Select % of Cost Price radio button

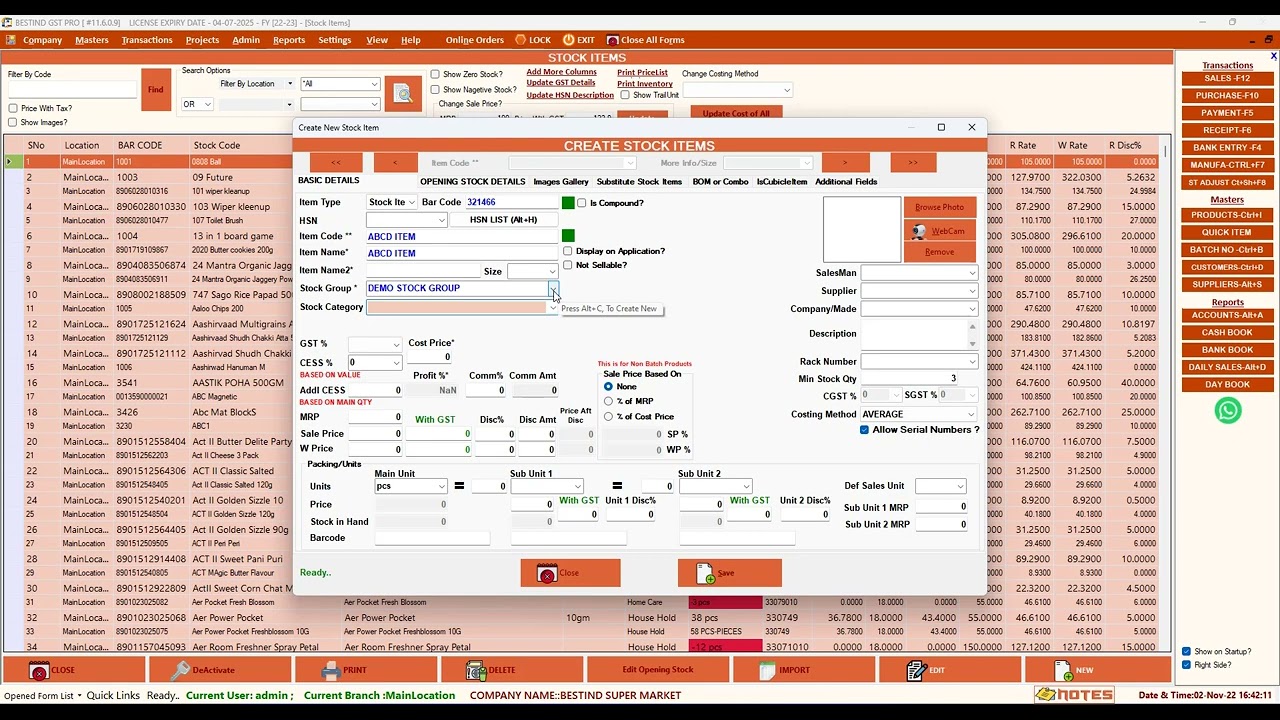(x=608, y=416)
